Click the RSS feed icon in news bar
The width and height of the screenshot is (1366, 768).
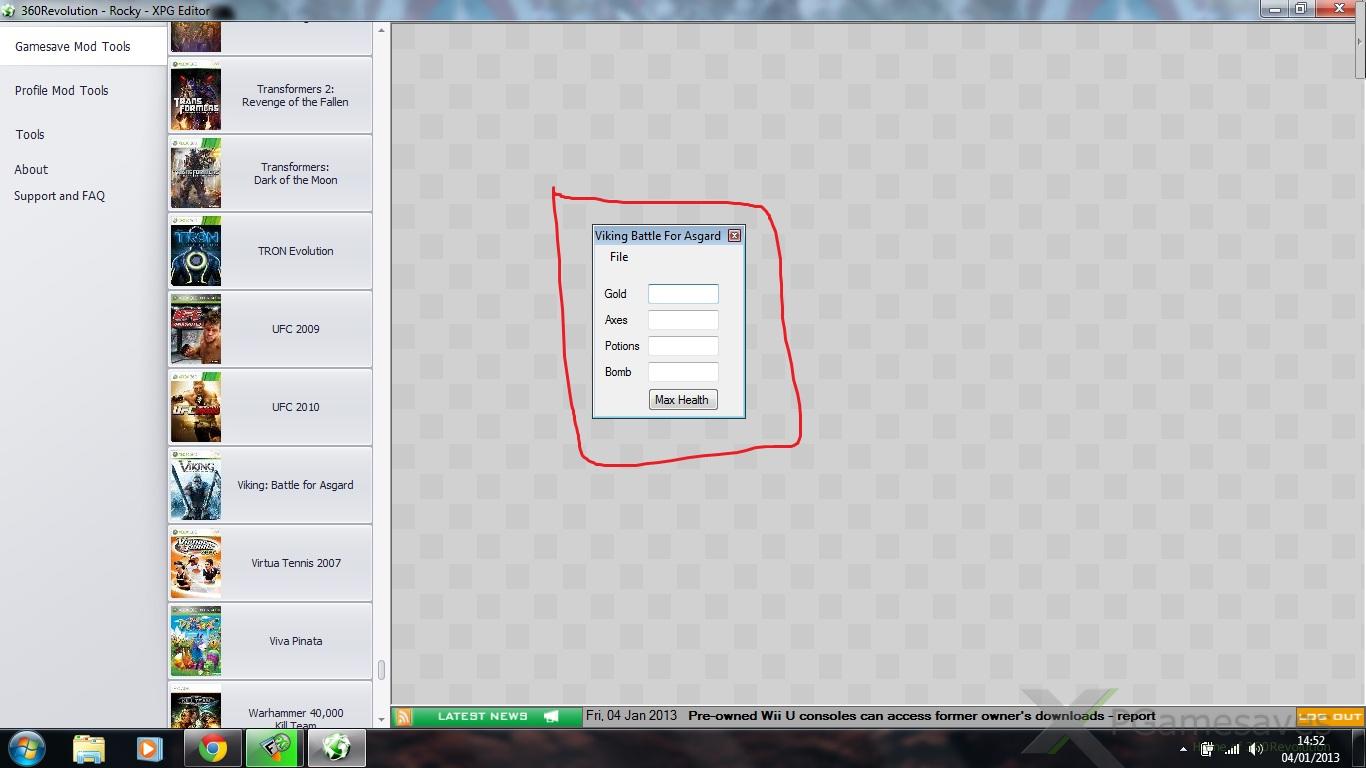tap(403, 717)
